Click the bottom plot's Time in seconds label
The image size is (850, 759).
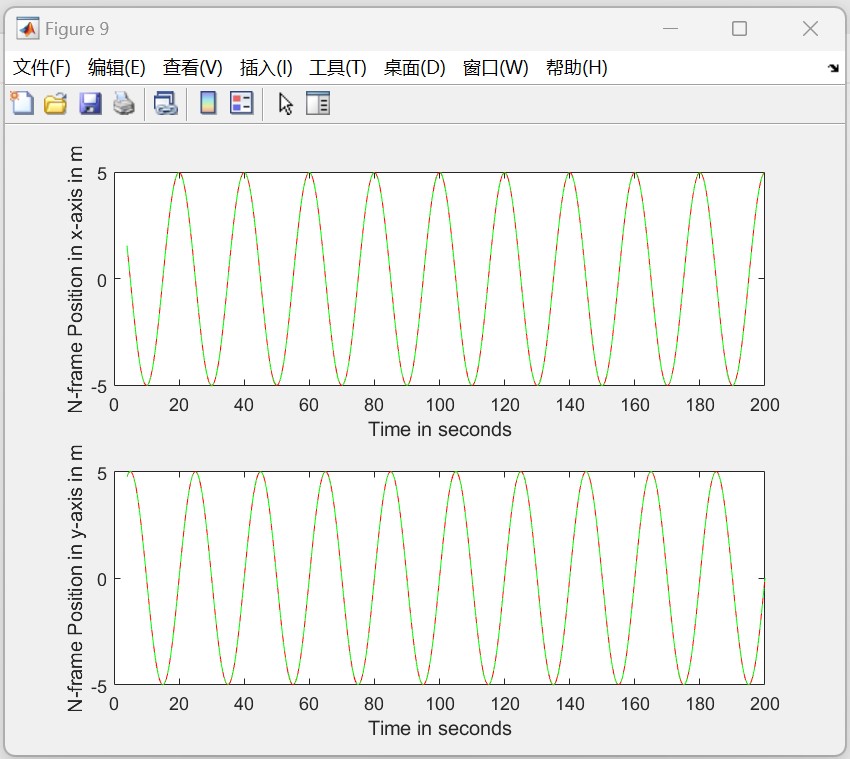click(440, 729)
